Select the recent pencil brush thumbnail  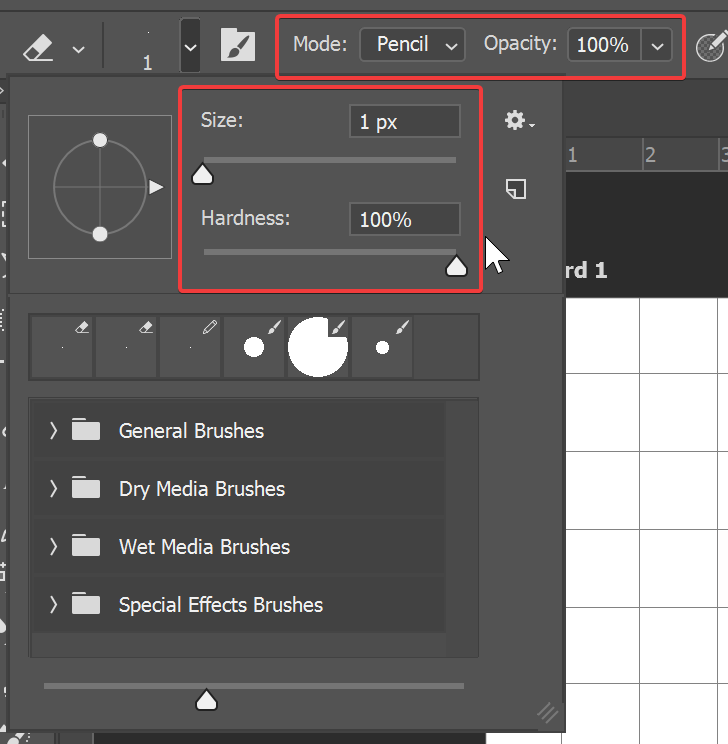(x=190, y=347)
